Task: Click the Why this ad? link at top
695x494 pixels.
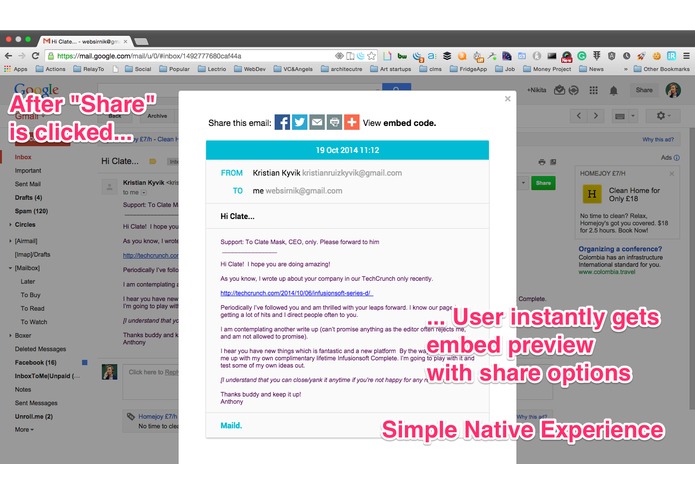Action: click(x=658, y=140)
